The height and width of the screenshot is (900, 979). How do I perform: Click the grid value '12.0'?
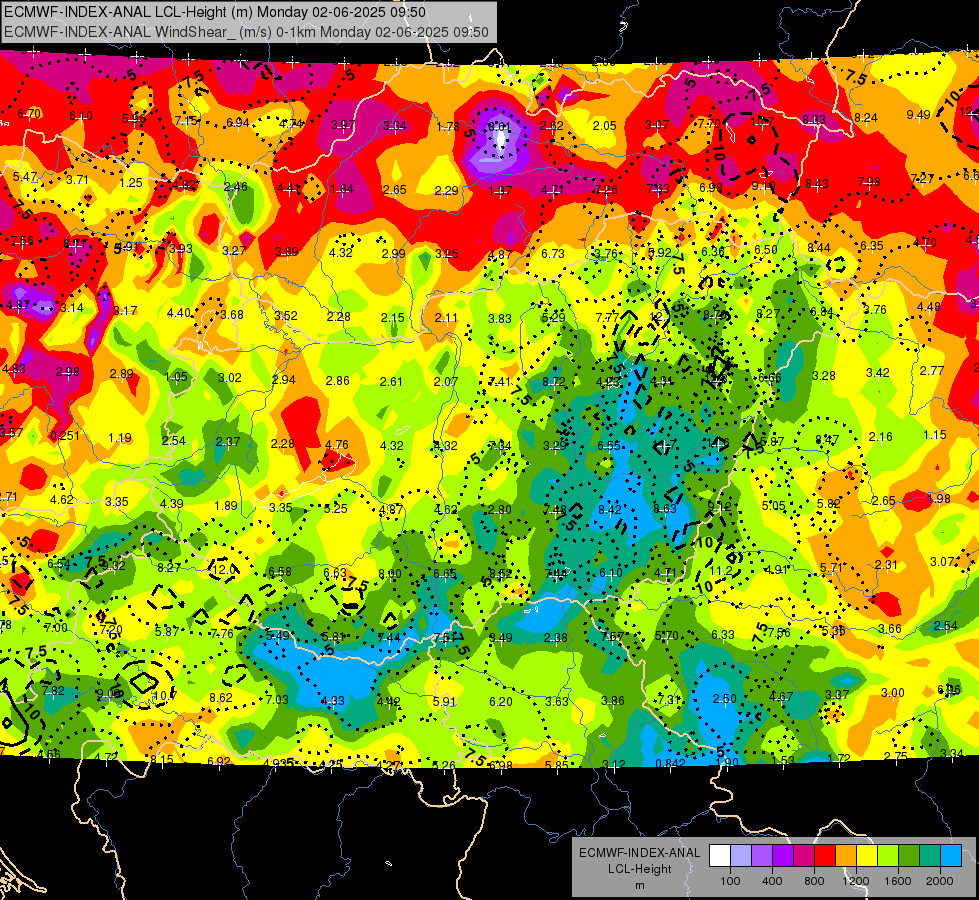(x=224, y=570)
